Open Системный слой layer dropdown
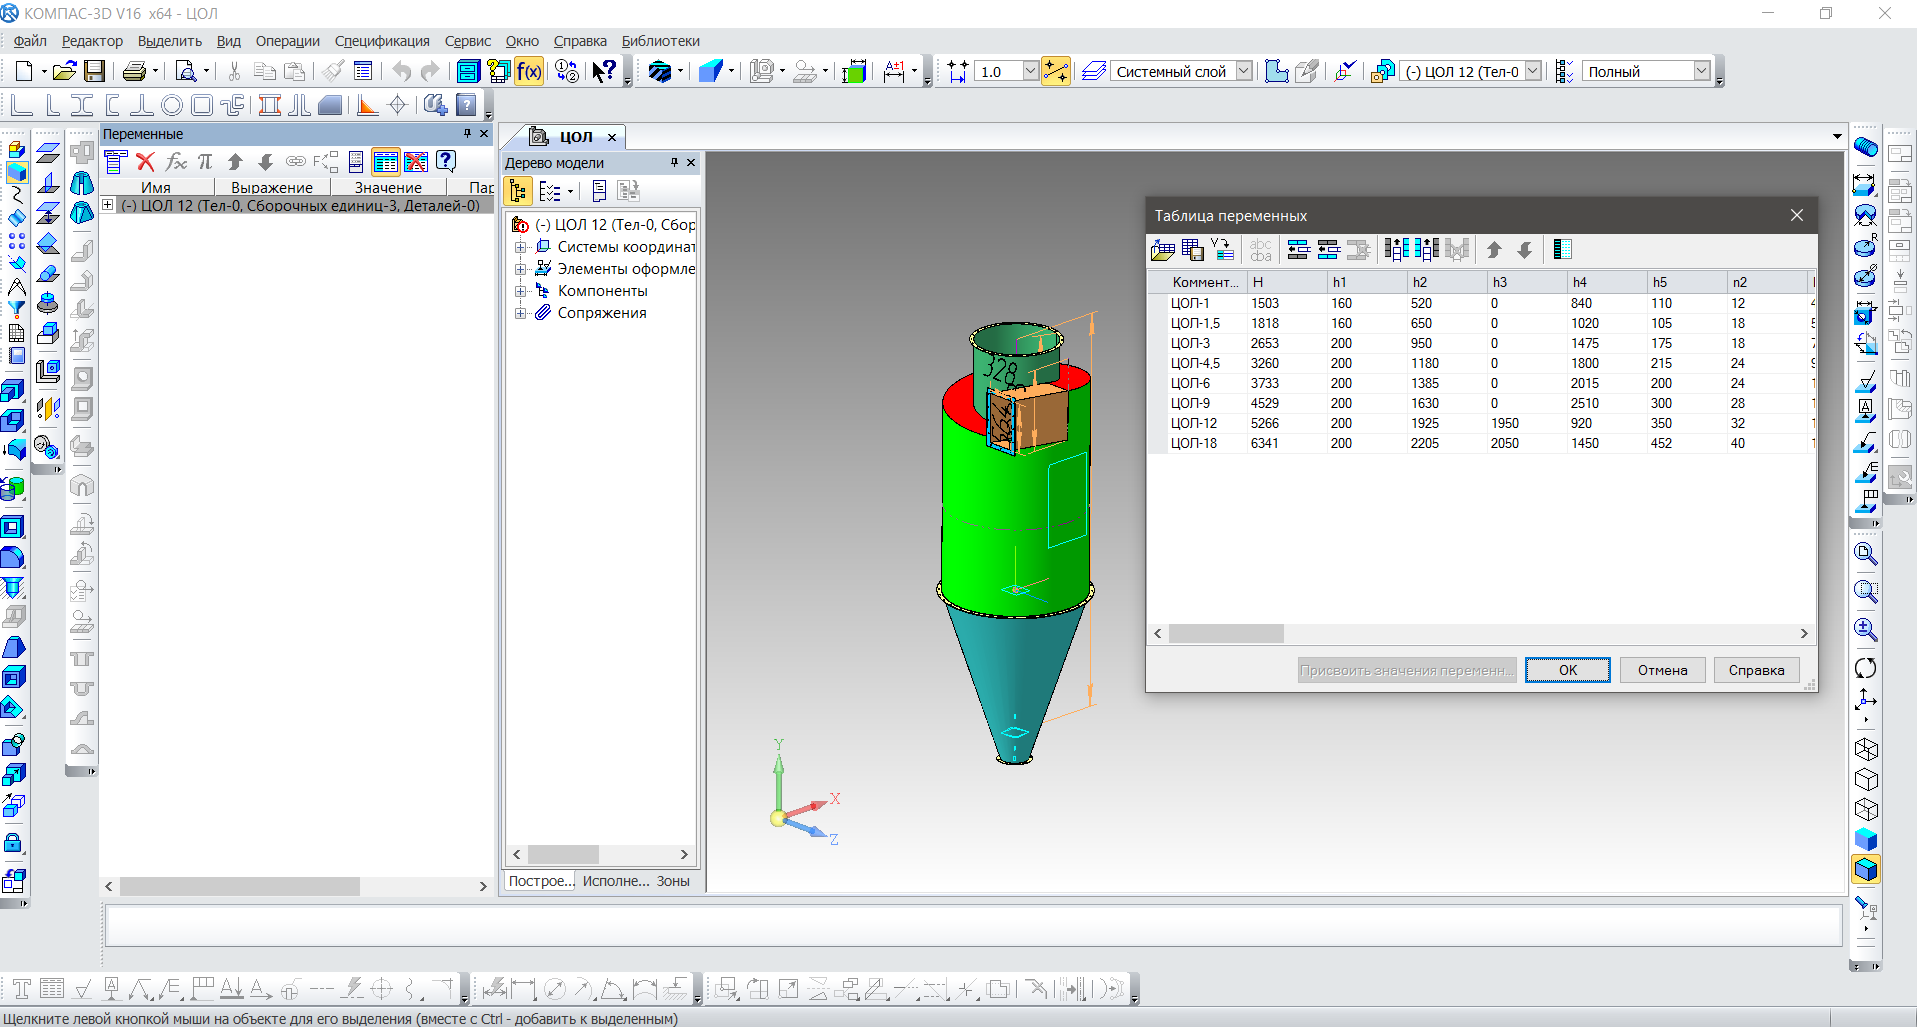1917x1027 pixels. tap(1243, 71)
